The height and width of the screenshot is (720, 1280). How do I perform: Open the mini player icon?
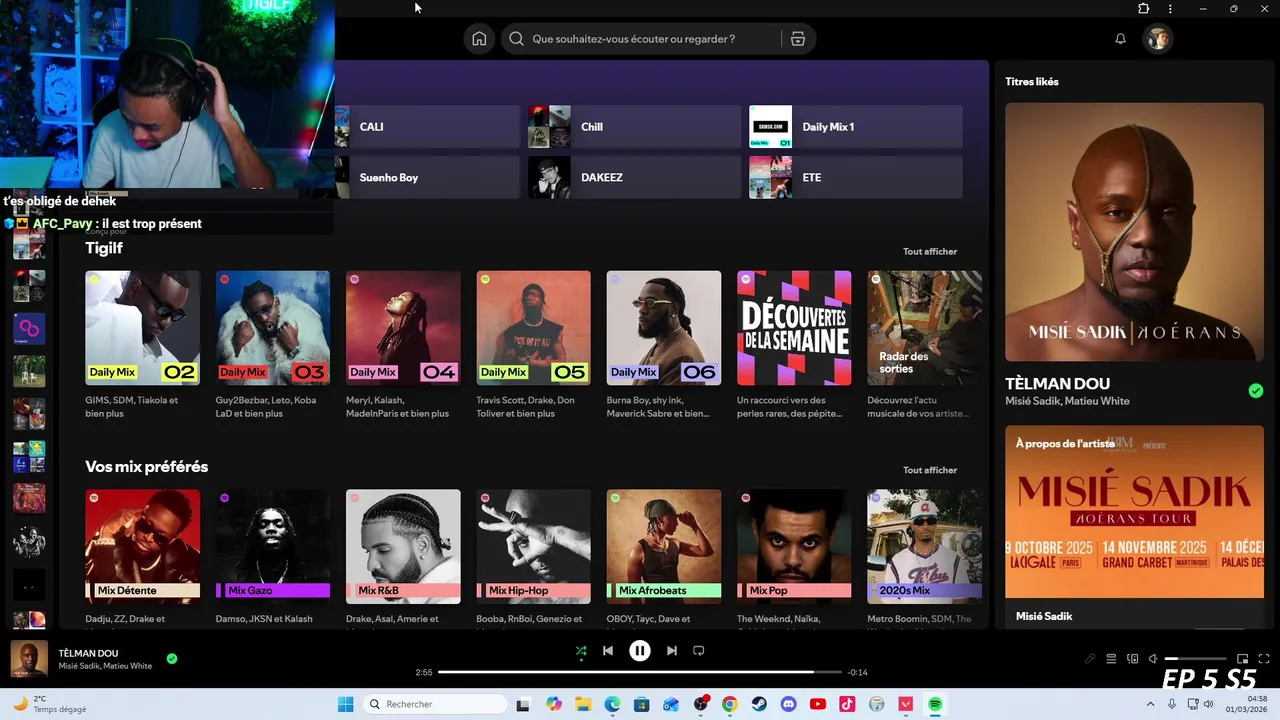coord(1243,659)
